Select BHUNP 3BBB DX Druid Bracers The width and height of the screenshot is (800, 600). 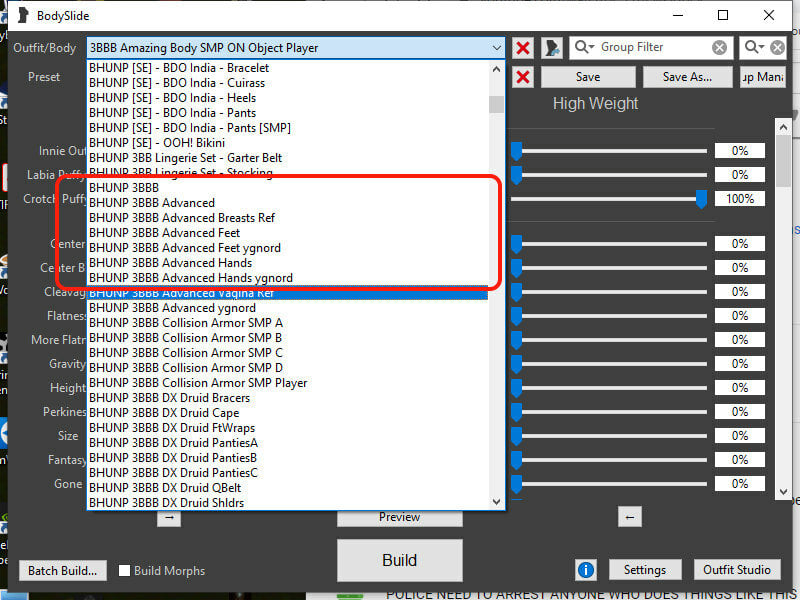[x=287, y=398]
